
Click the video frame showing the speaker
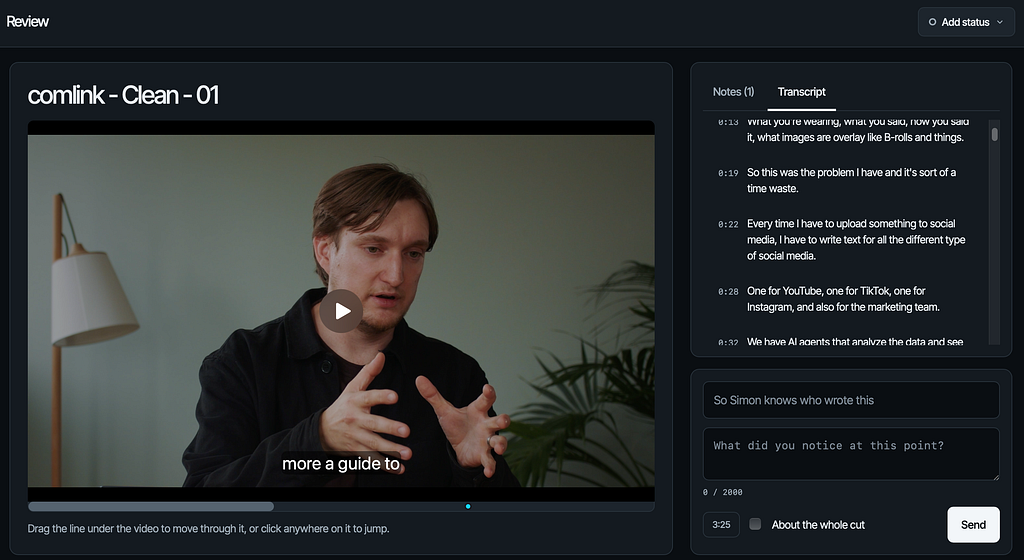click(x=341, y=311)
